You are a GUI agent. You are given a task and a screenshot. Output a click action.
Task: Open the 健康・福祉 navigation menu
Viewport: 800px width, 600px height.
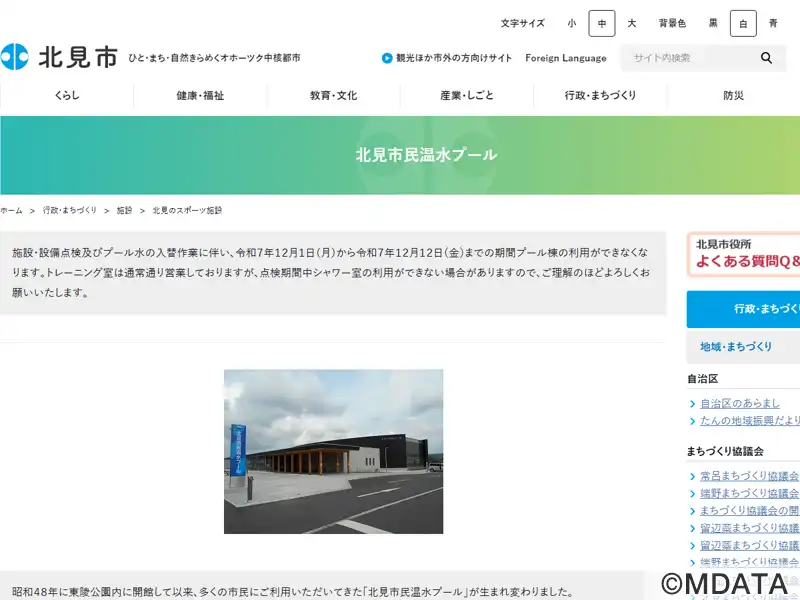click(x=200, y=96)
